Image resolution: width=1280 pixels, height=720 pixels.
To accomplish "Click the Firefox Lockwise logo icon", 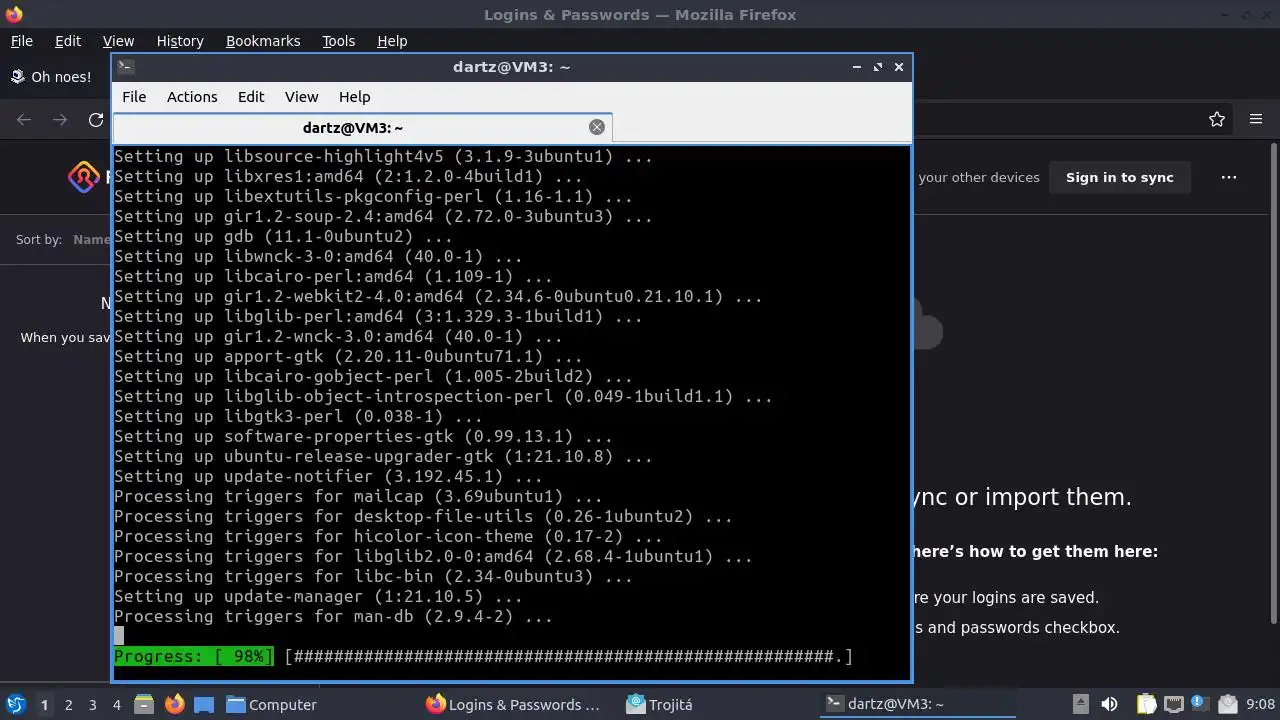I will [x=84, y=177].
